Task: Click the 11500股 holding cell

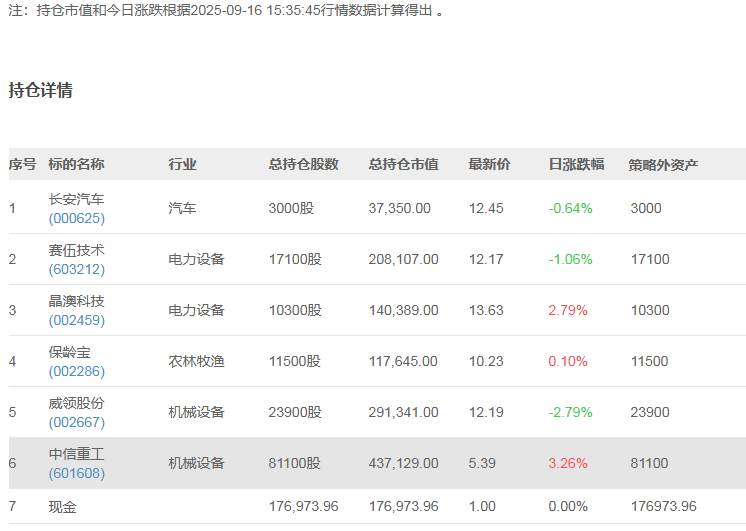Action: 295,361
